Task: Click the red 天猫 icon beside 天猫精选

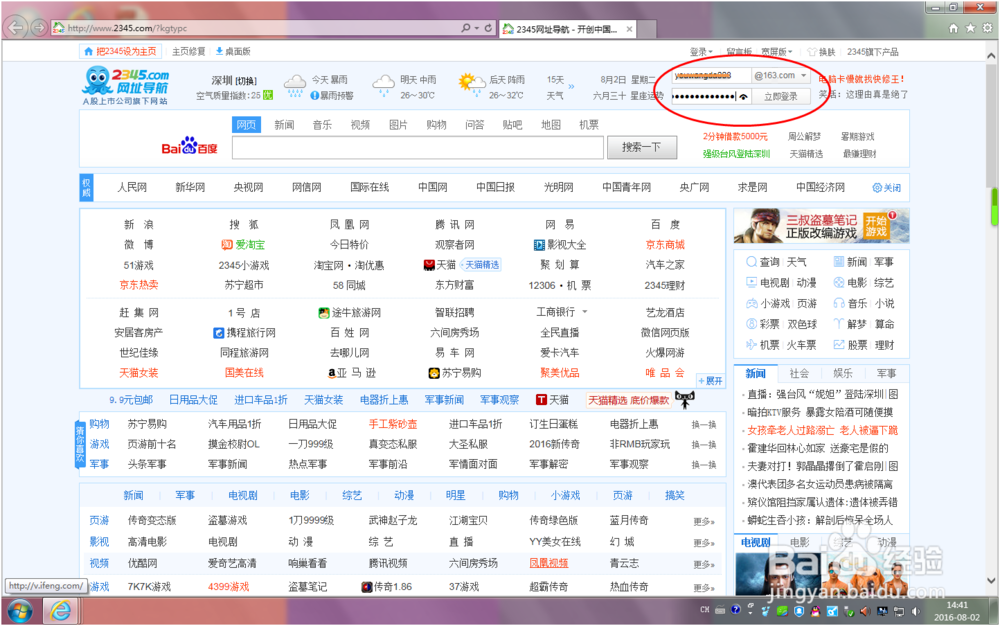Action: 429,265
